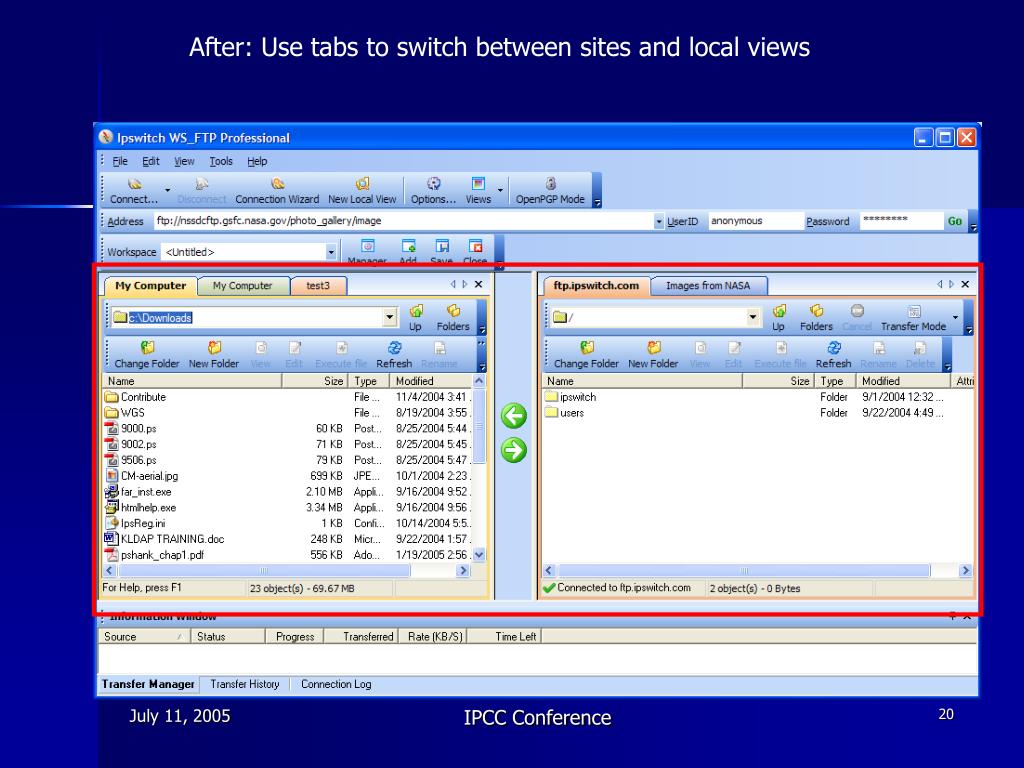Click the UserID field

[755, 221]
